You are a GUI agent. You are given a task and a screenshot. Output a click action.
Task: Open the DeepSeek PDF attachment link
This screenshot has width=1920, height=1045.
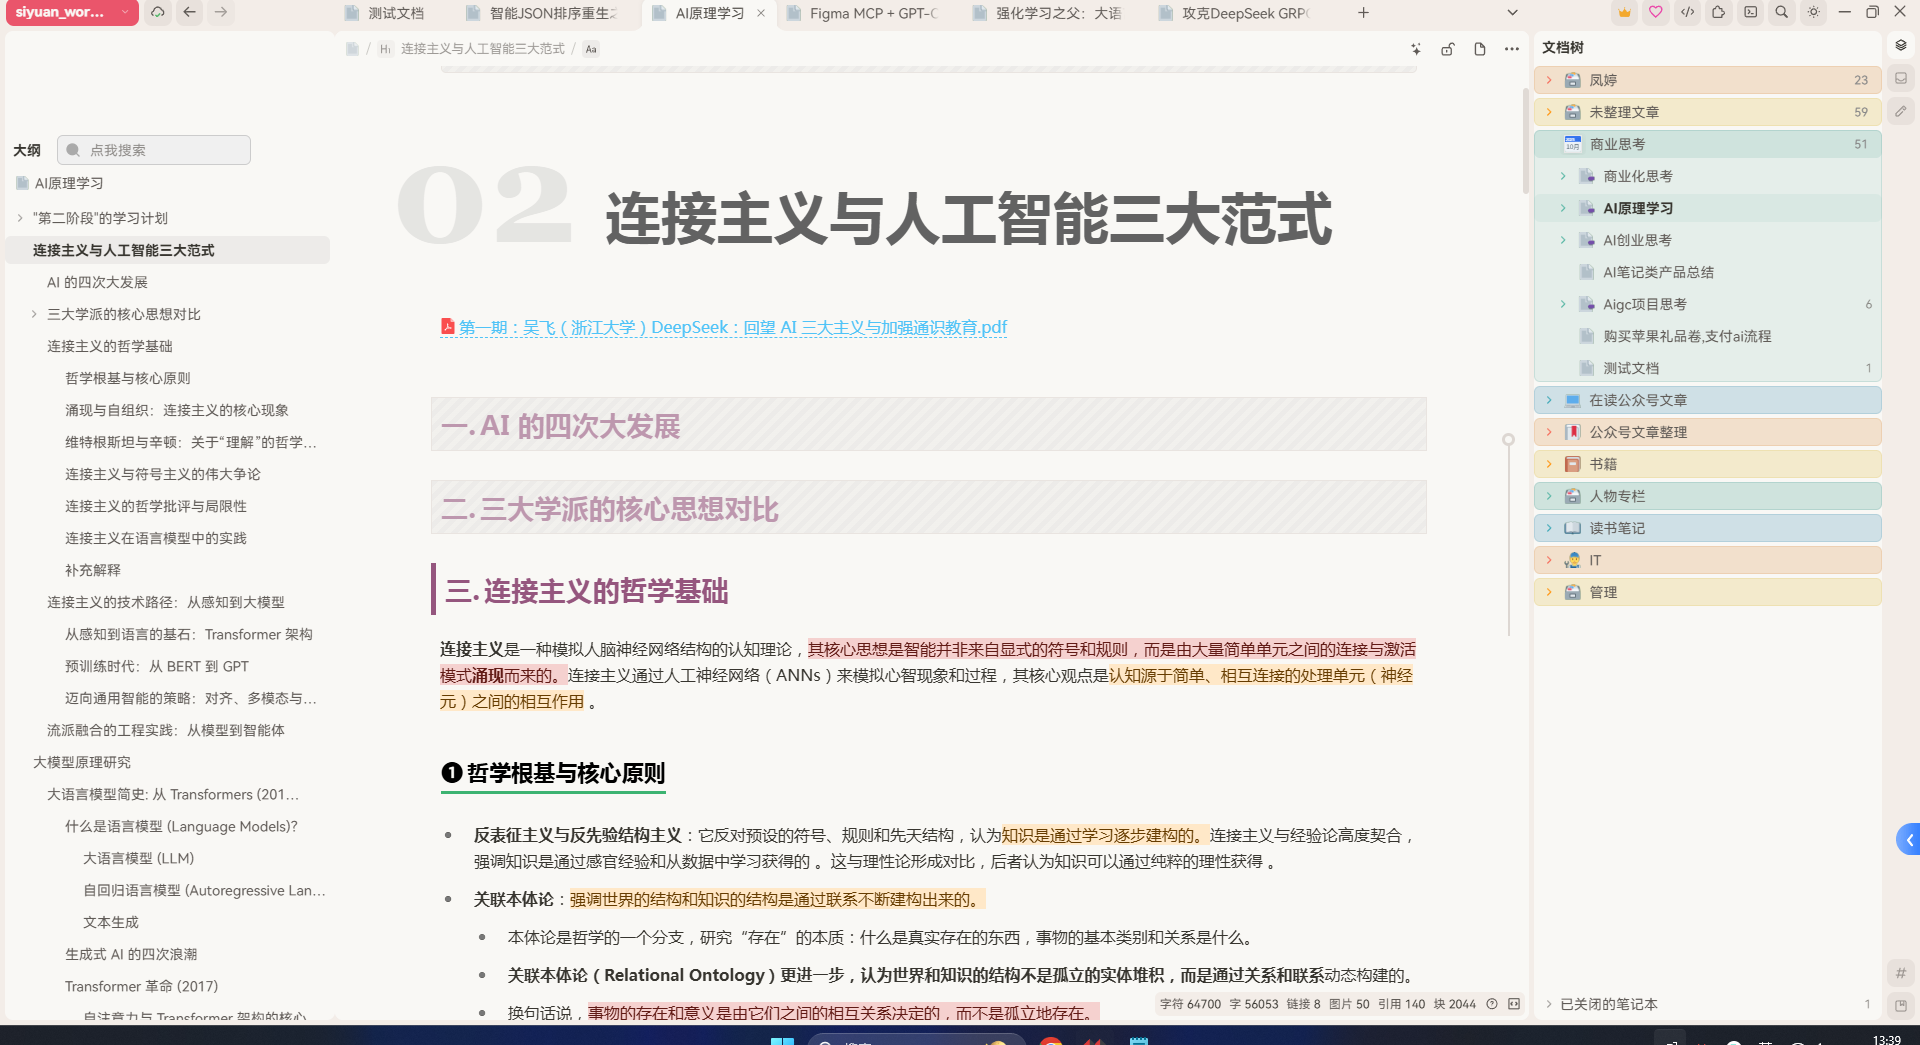point(732,327)
